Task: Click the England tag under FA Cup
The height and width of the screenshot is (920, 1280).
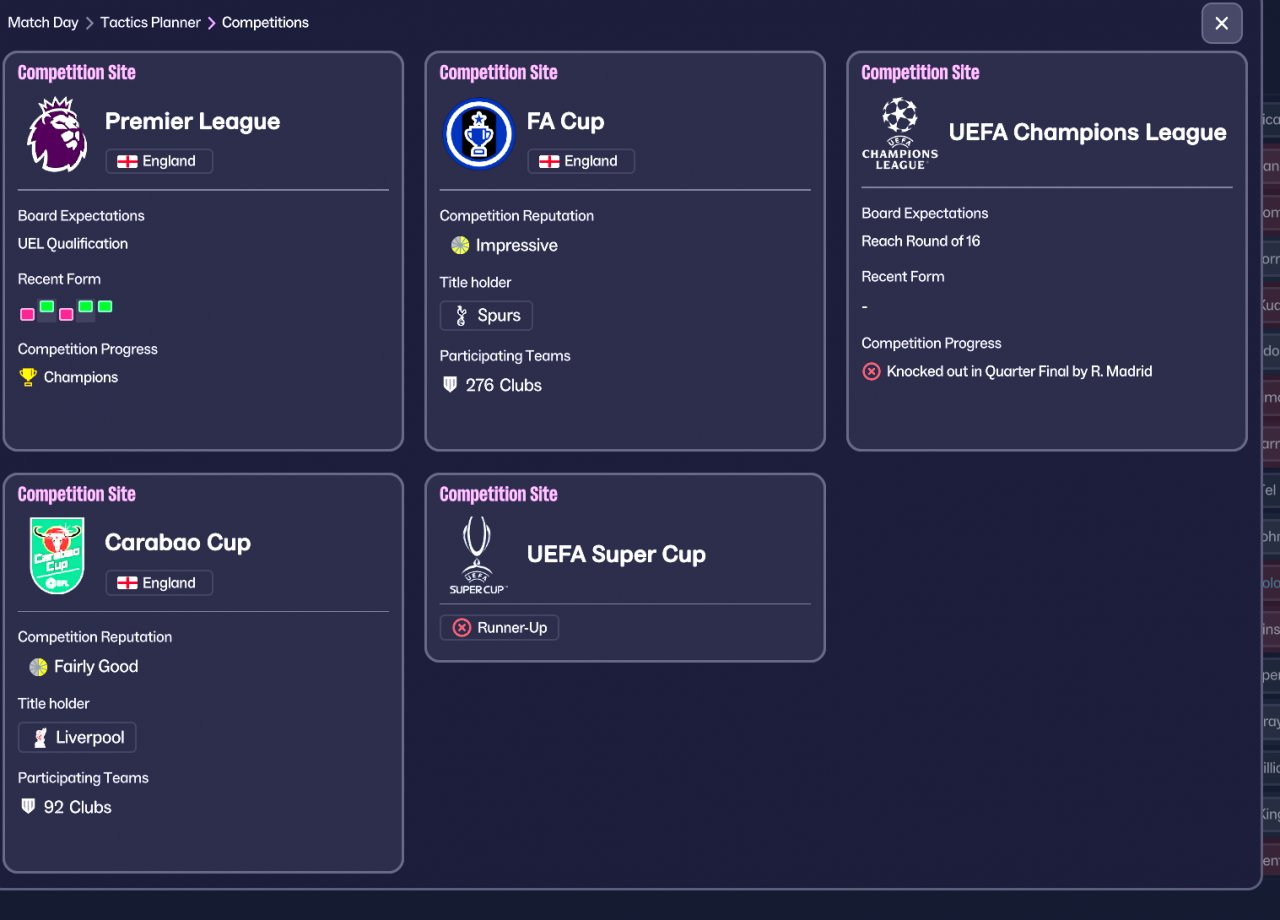Action: tap(580, 161)
